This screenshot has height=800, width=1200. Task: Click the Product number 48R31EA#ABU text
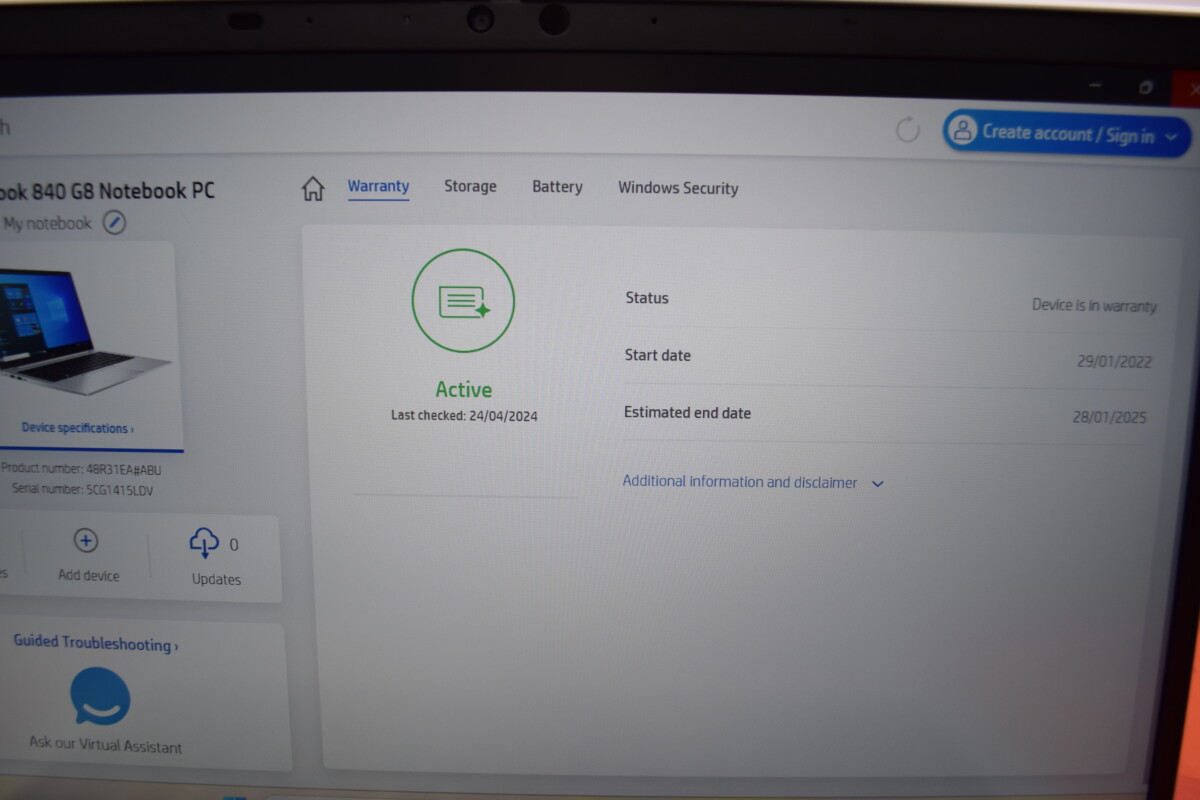pyautogui.click(x=81, y=469)
